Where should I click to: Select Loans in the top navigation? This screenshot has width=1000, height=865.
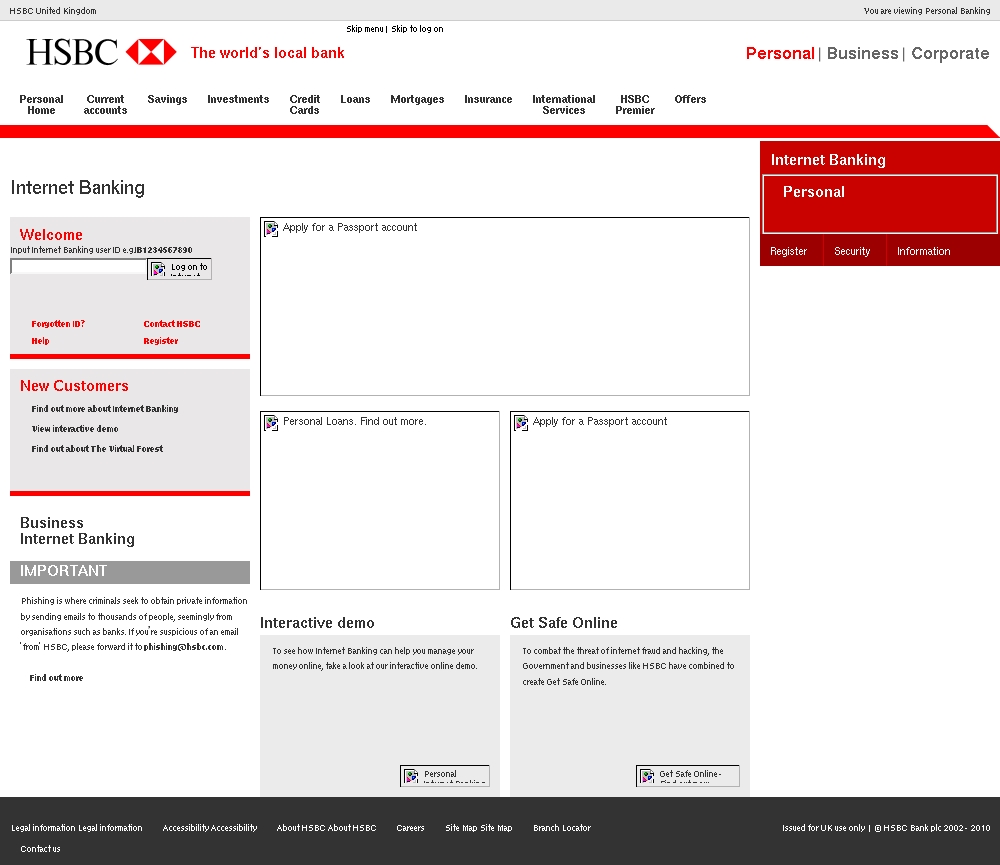355,100
